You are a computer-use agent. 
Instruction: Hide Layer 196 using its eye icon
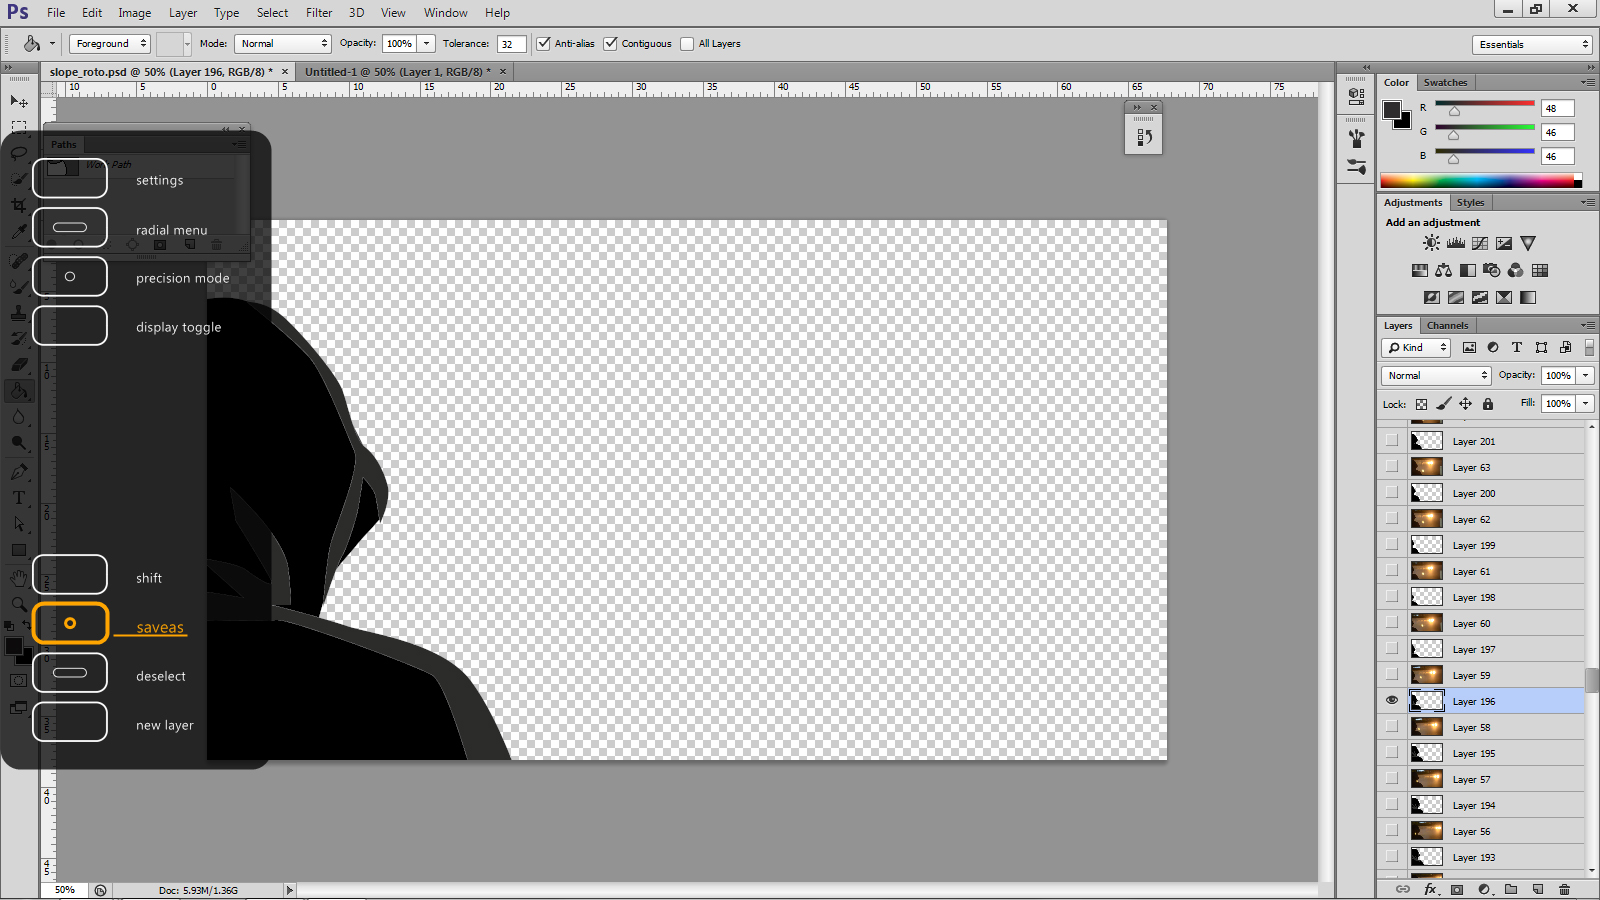pos(1392,701)
